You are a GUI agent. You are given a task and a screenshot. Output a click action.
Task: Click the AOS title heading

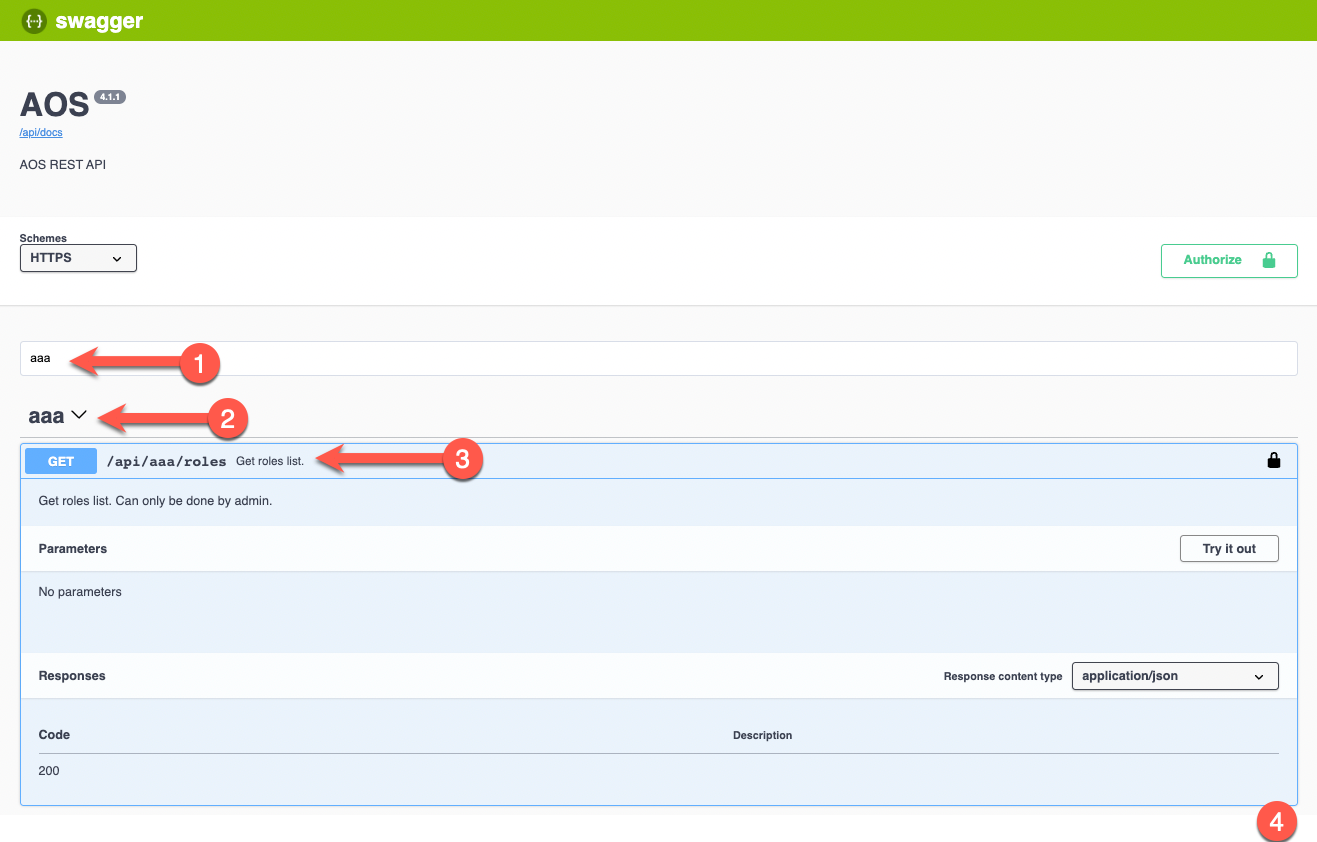[52, 103]
